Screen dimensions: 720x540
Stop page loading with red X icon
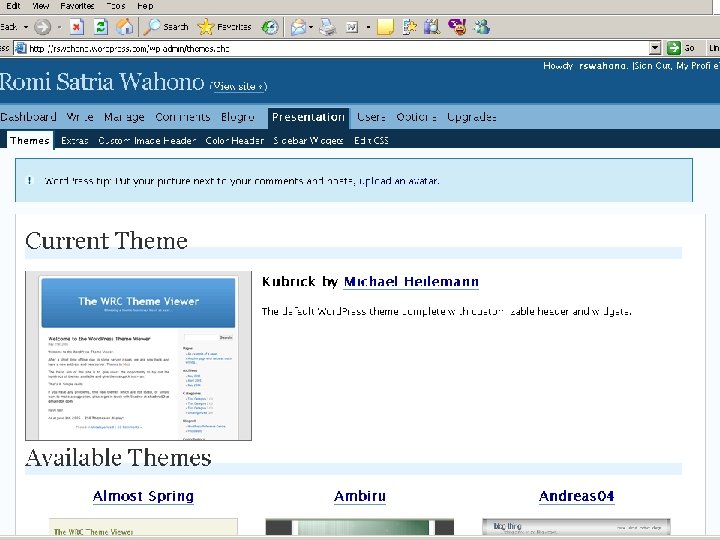pyautogui.click(x=77, y=27)
